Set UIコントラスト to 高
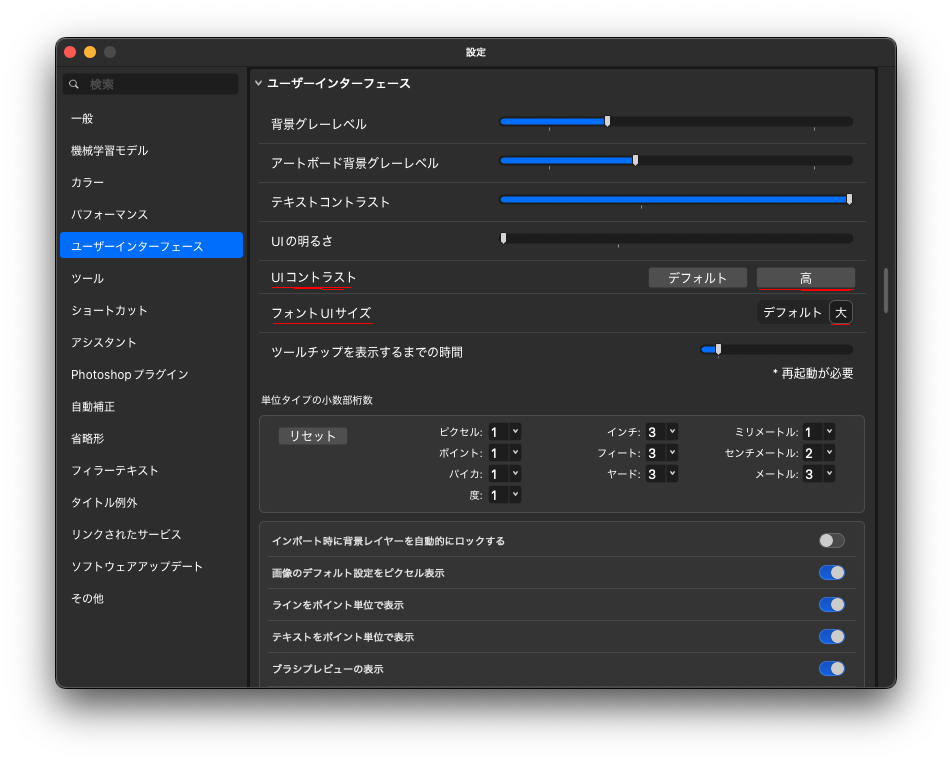This screenshot has height=762, width=952. click(805, 278)
